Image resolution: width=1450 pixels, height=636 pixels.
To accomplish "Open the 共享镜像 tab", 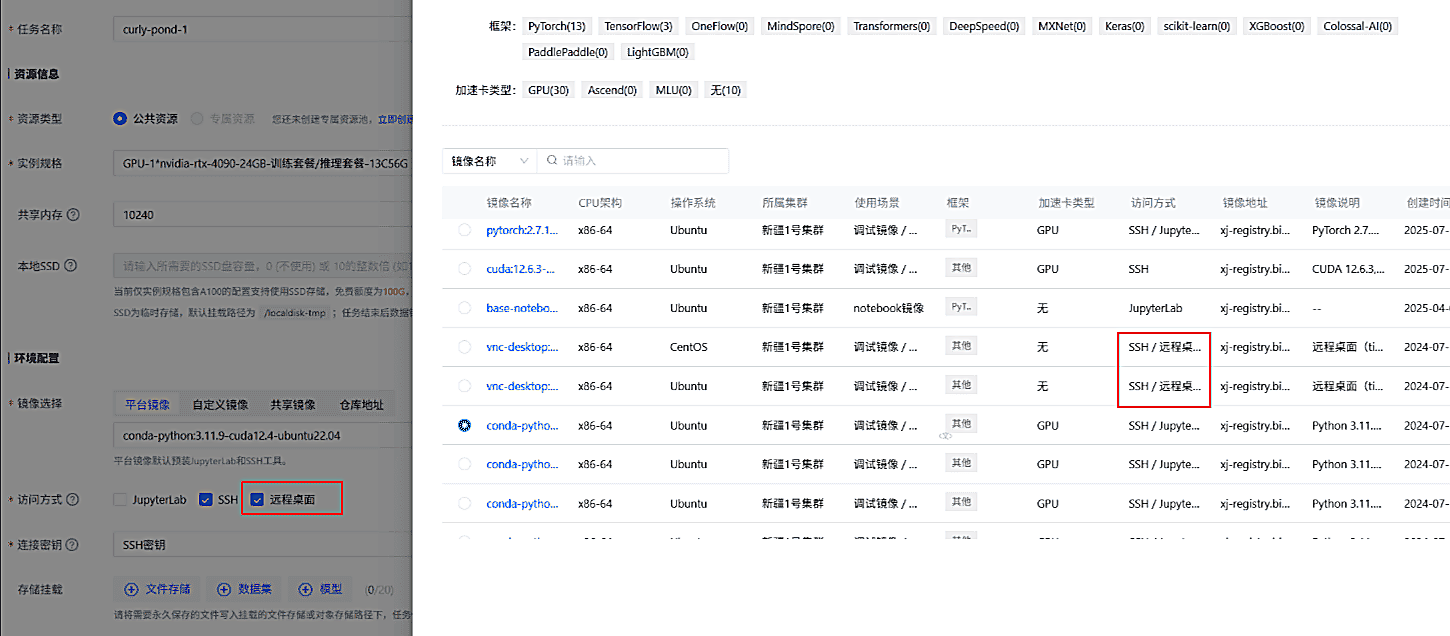I will tap(293, 405).
